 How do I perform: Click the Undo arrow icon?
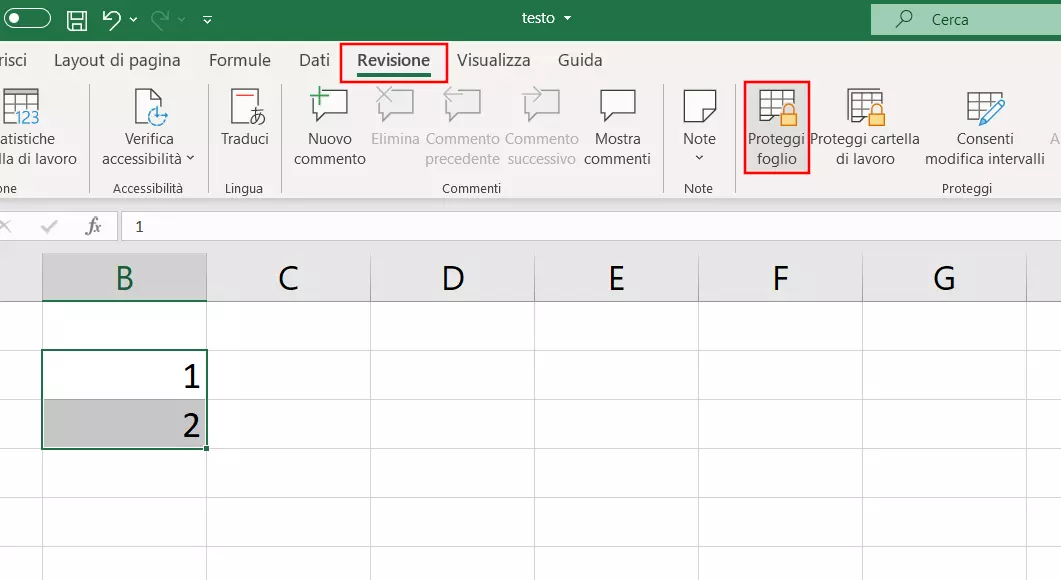pyautogui.click(x=112, y=20)
